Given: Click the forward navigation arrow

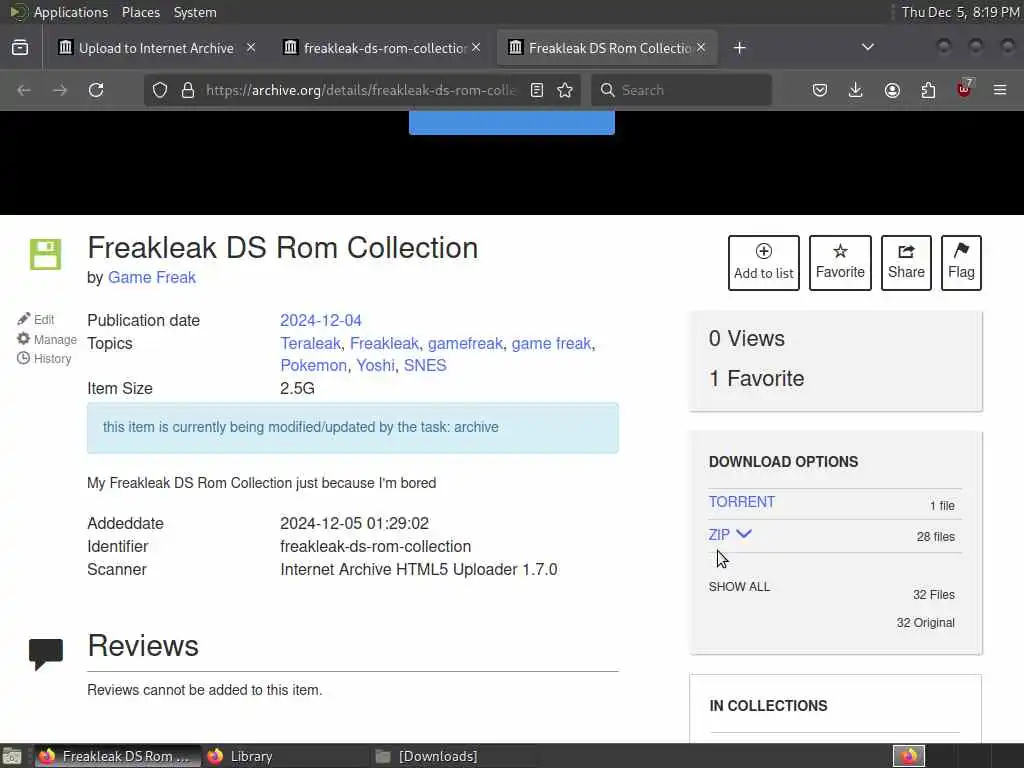Looking at the screenshot, I should tap(59, 90).
